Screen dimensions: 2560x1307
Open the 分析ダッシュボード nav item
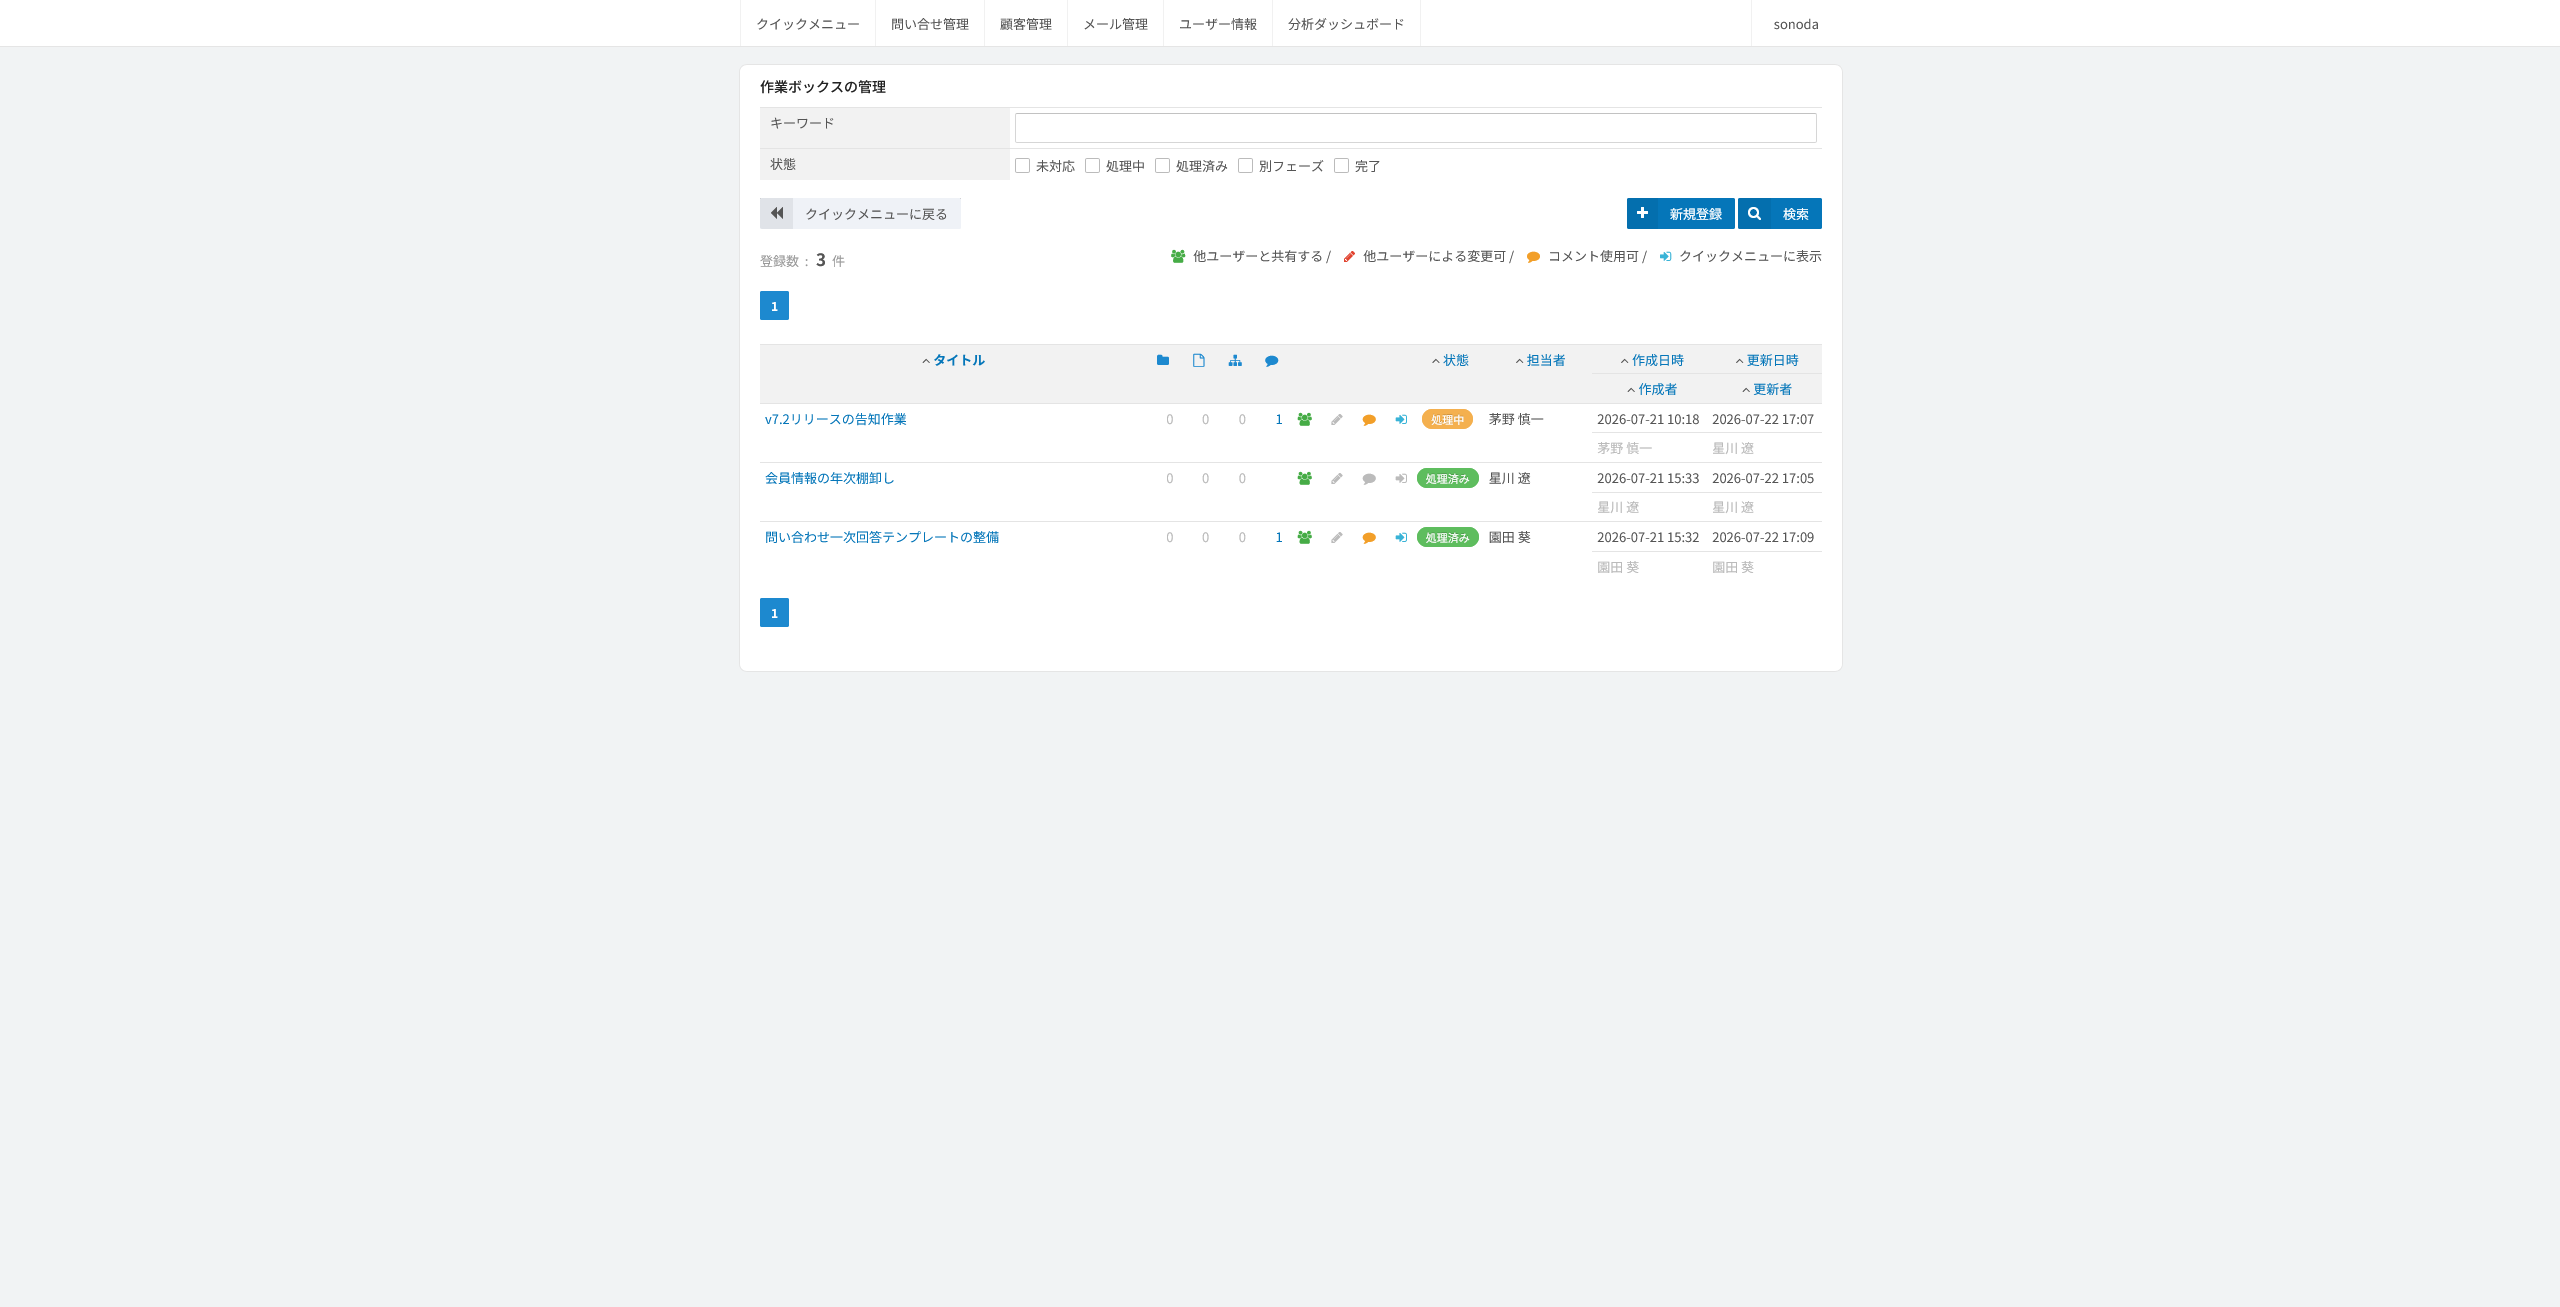pos(1346,24)
